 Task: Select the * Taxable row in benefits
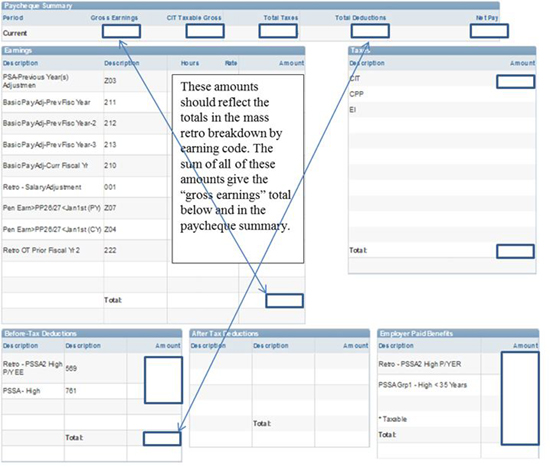click(x=393, y=419)
